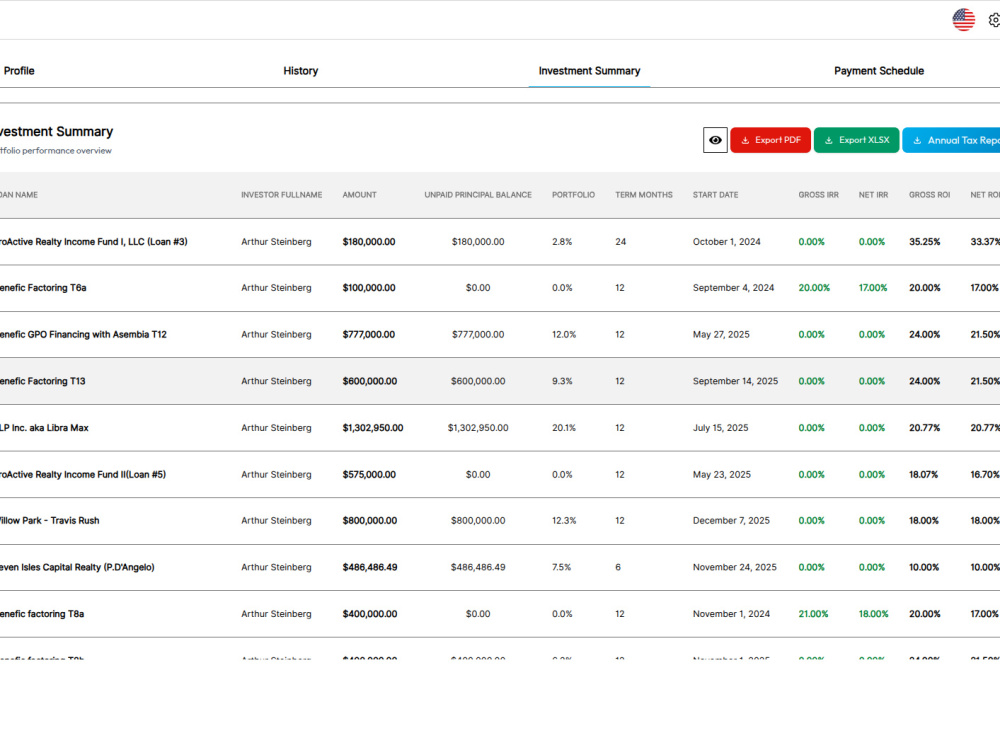Viewport: 1000px width, 750px height.
Task: Click the September 14, 2025 start date
Action: 735,381
